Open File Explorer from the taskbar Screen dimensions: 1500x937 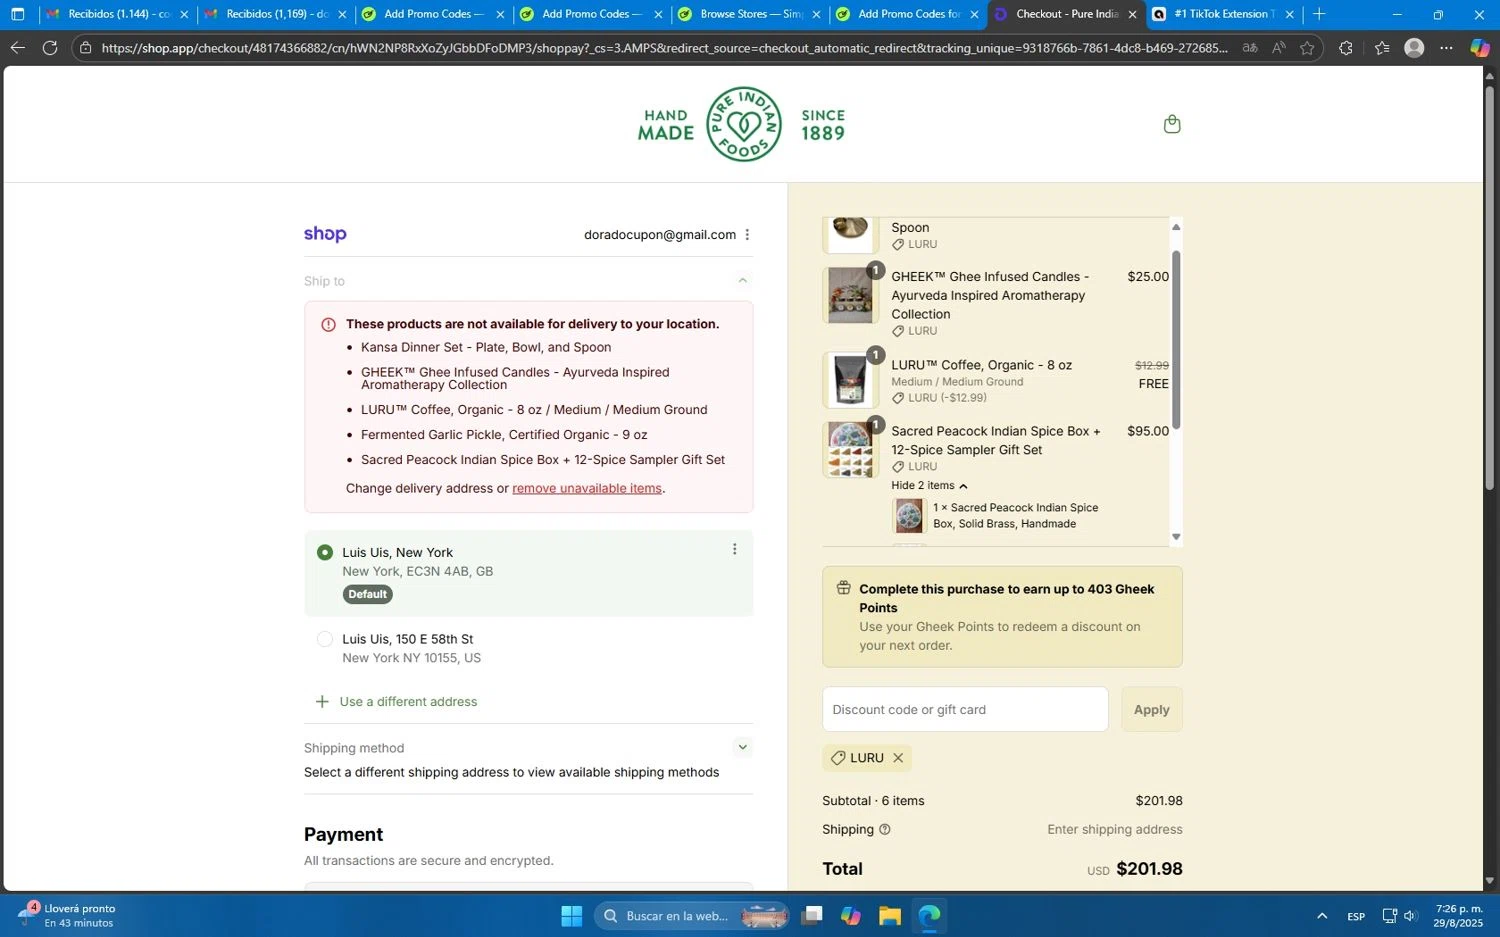tap(890, 916)
